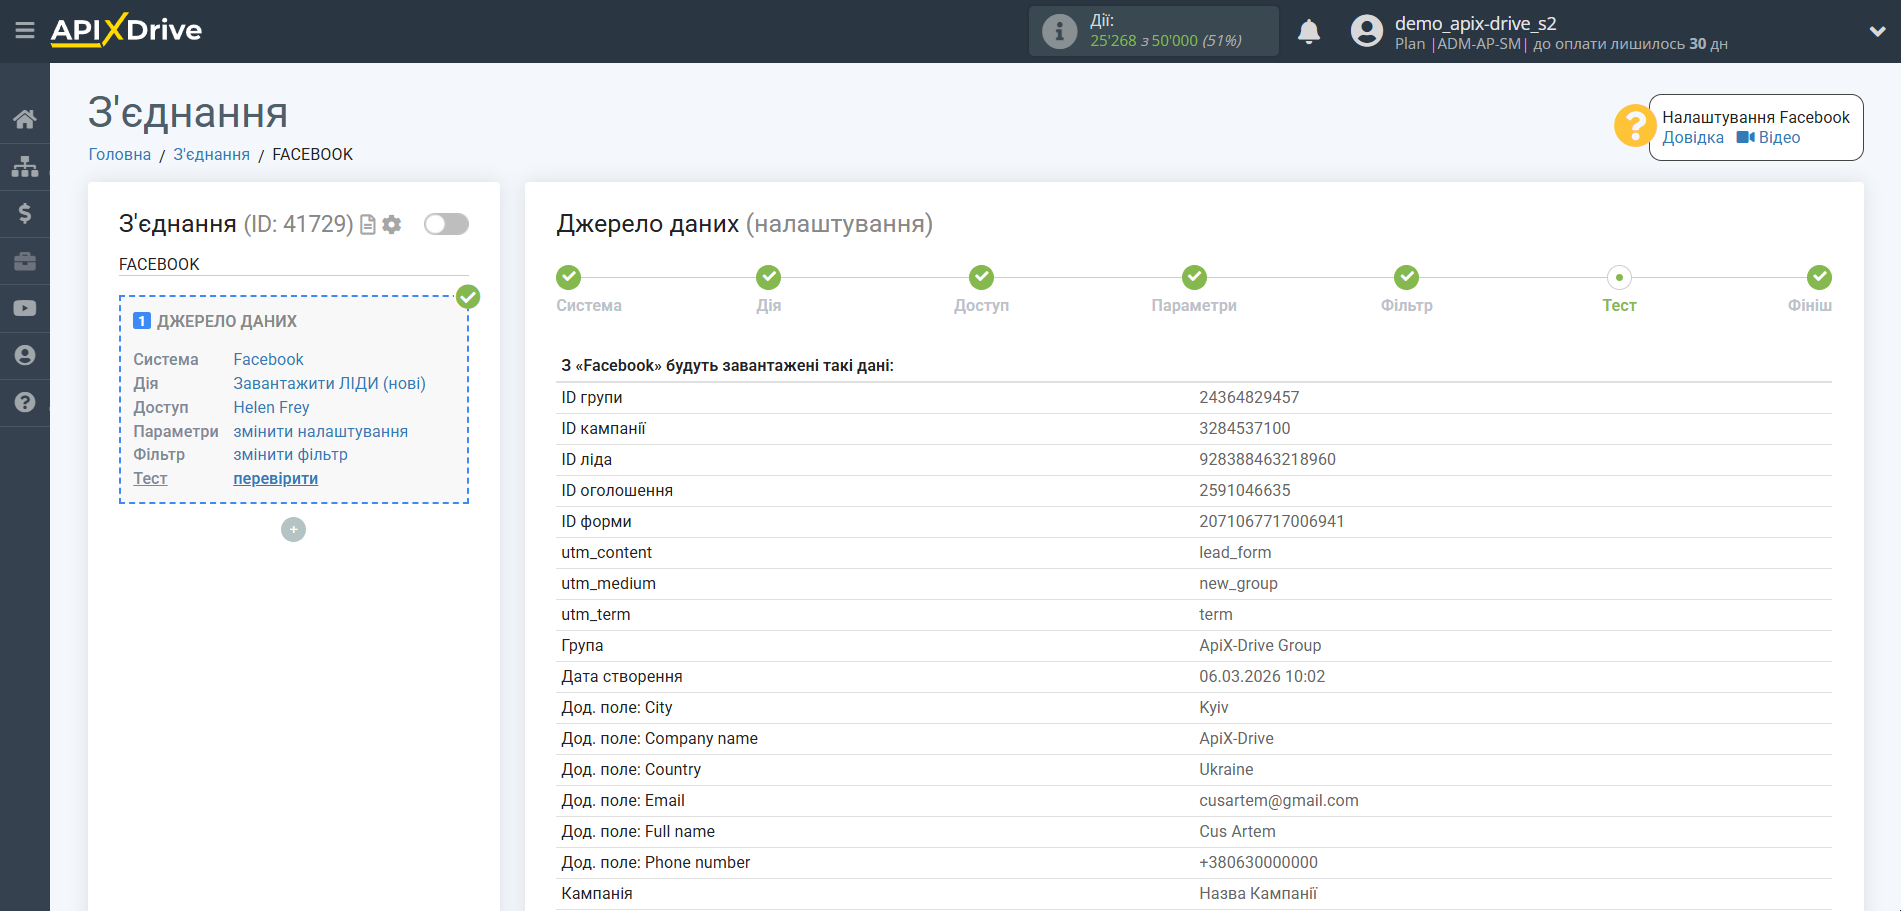Go to the Фільтр step

point(1406,278)
